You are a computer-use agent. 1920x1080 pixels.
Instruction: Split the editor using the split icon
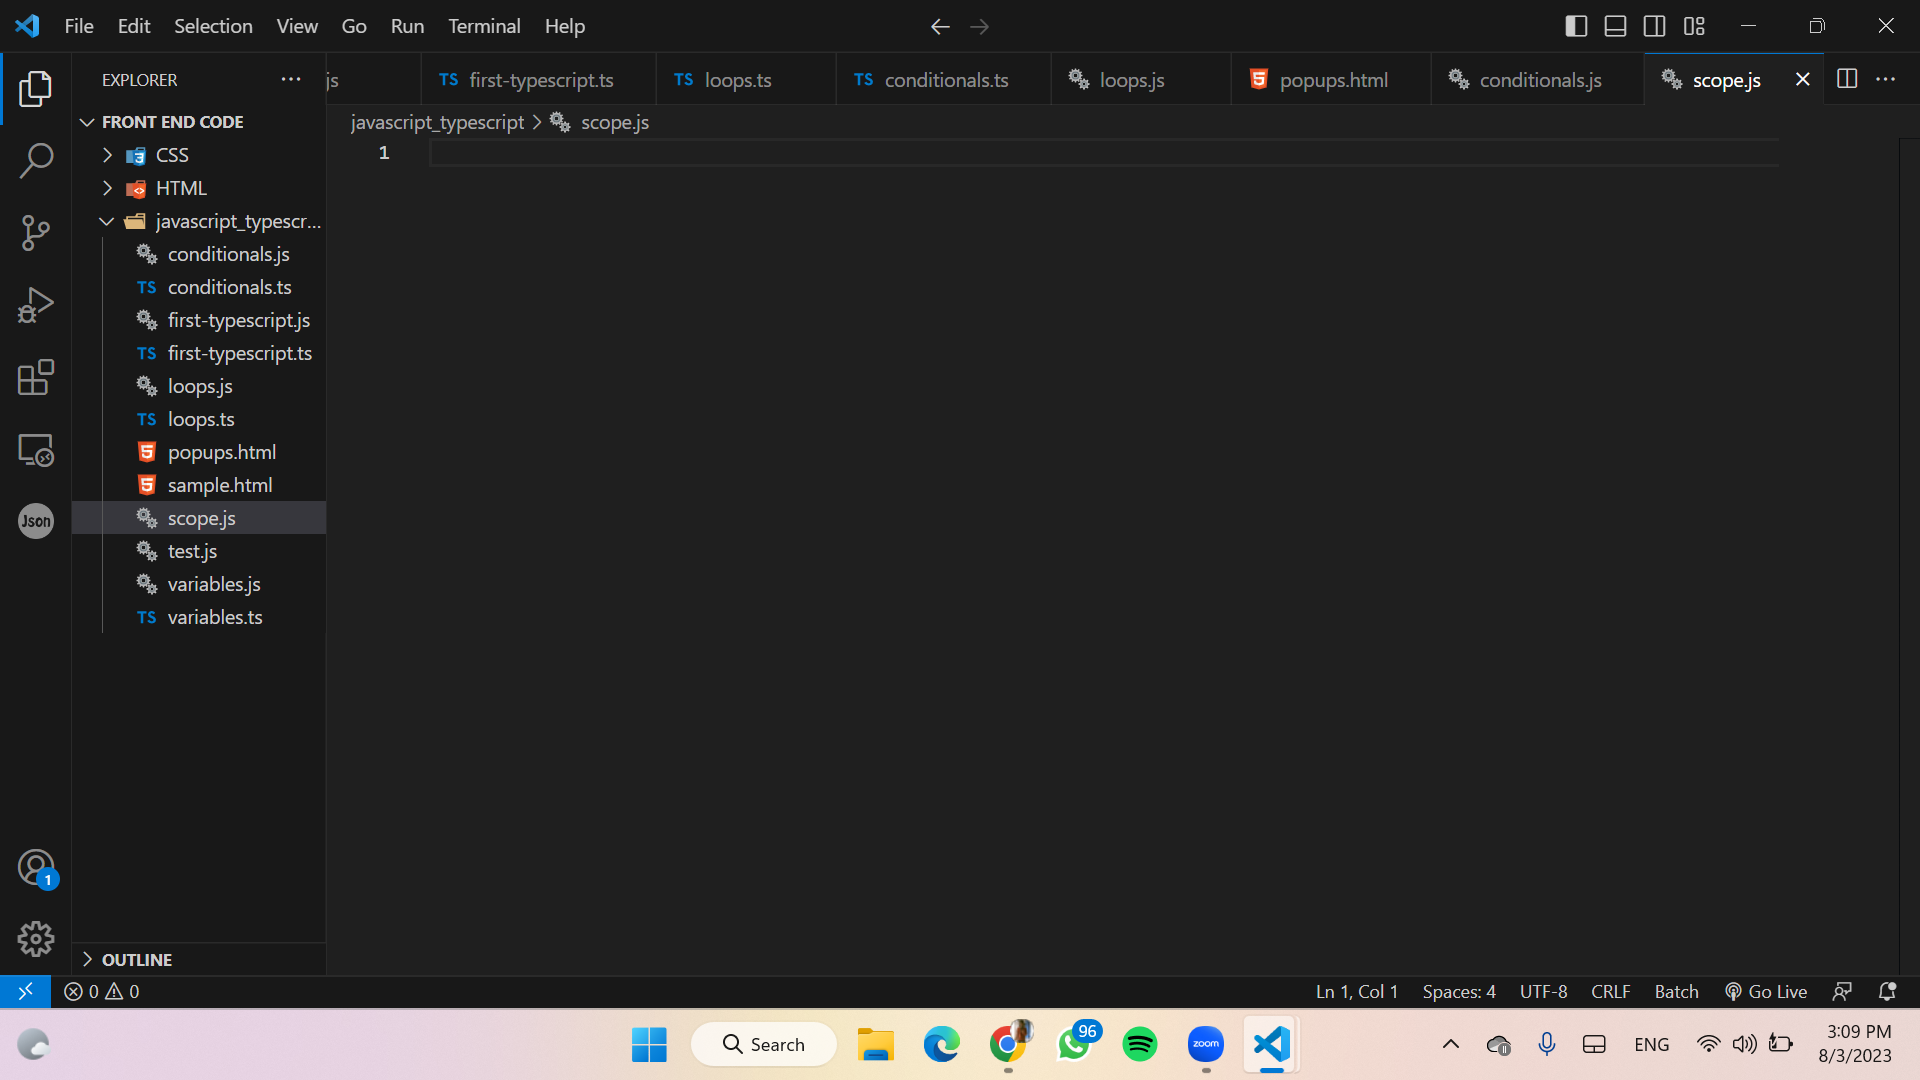pos(1847,79)
